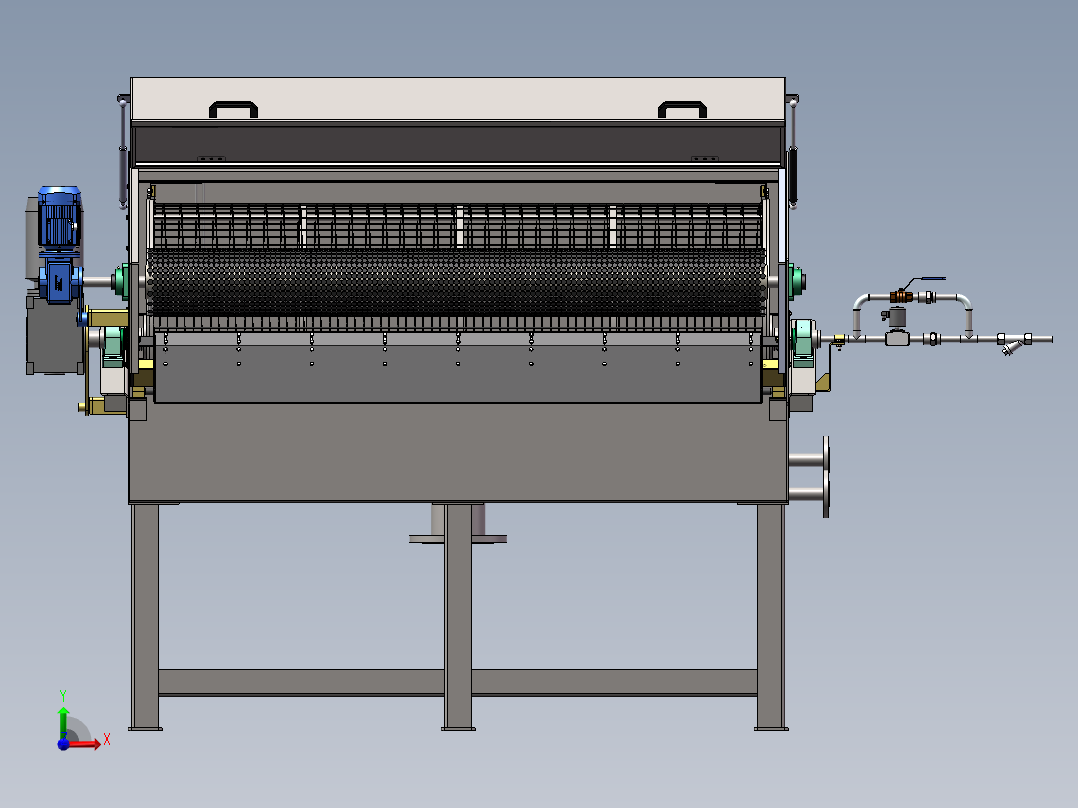Select the brass ball valve on bypass pipe
Screen dimensions: 1078x808
point(901,297)
